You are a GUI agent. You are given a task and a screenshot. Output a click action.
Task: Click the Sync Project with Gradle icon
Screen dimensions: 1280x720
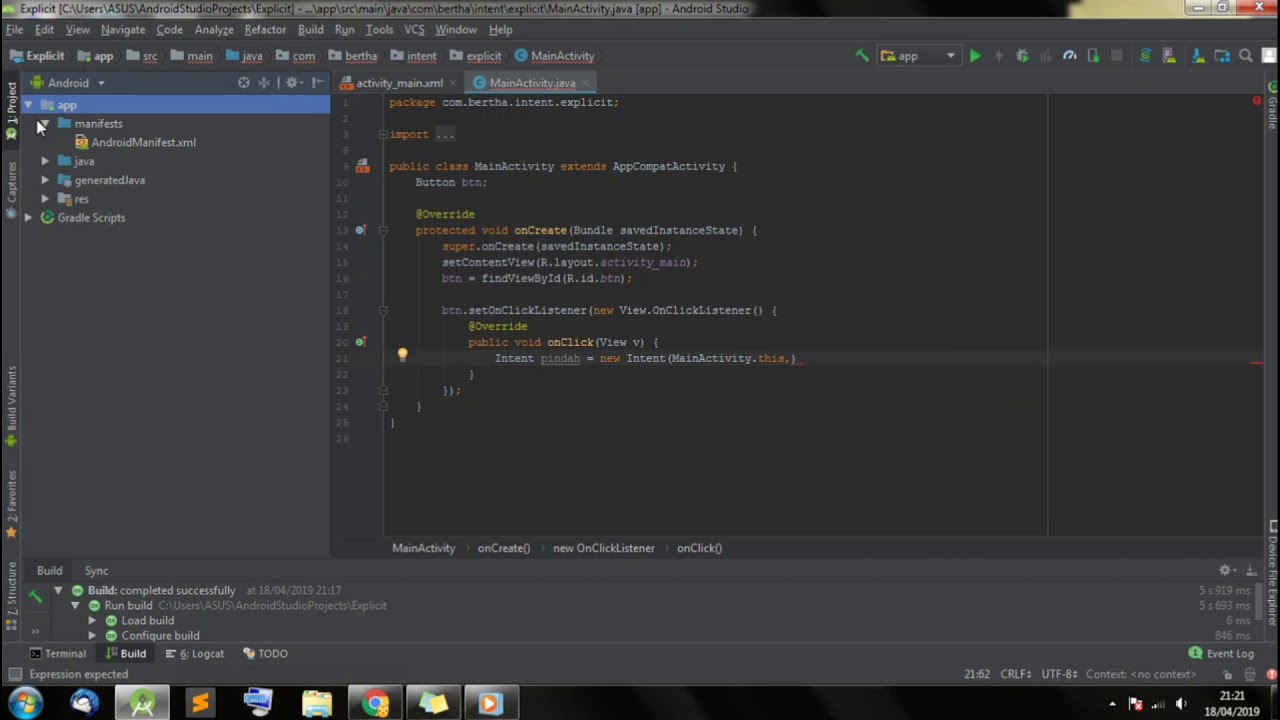[x=1145, y=56]
